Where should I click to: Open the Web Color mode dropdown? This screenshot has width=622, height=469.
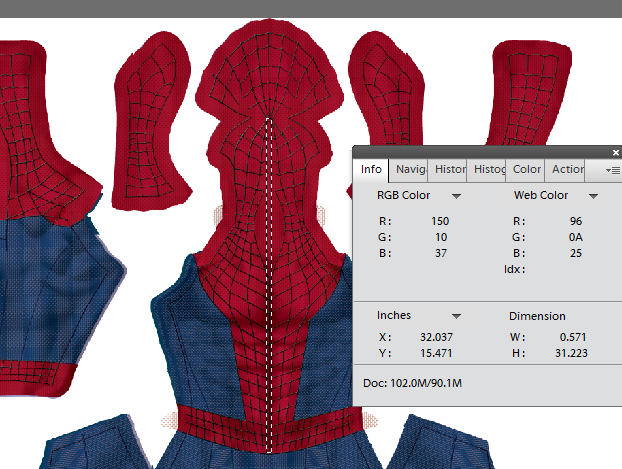593,196
